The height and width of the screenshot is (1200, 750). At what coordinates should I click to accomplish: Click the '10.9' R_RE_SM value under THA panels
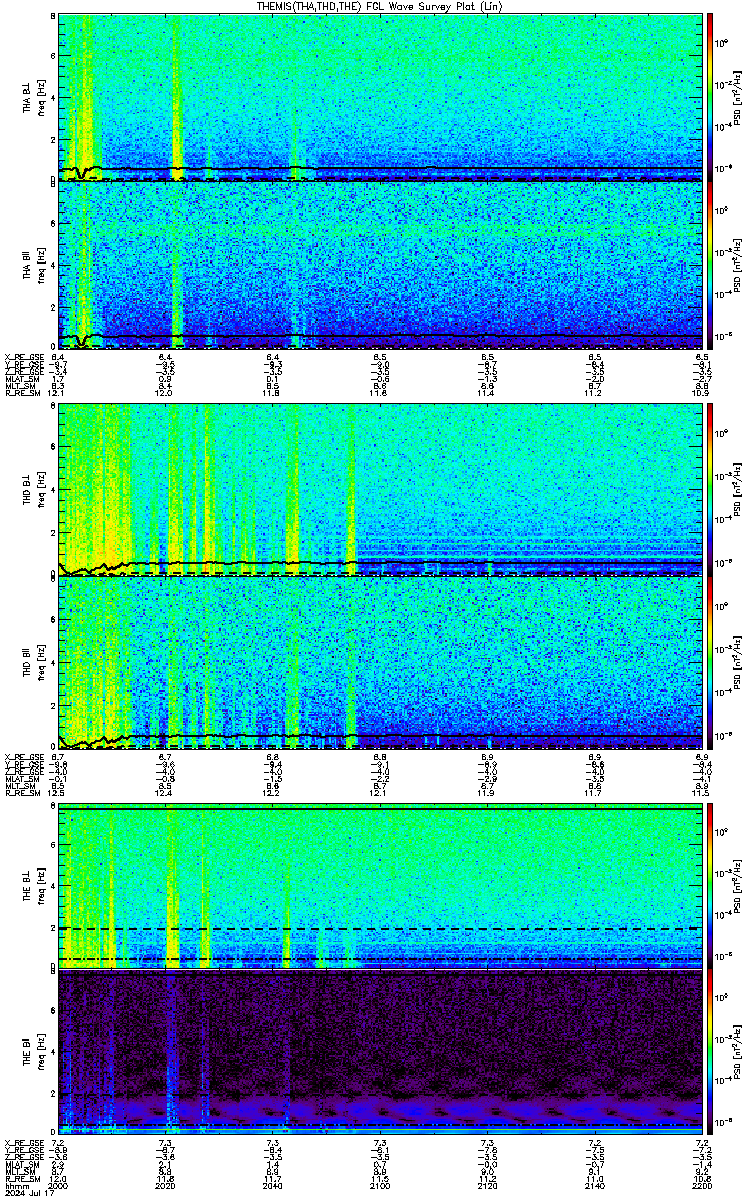pos(701,393)
